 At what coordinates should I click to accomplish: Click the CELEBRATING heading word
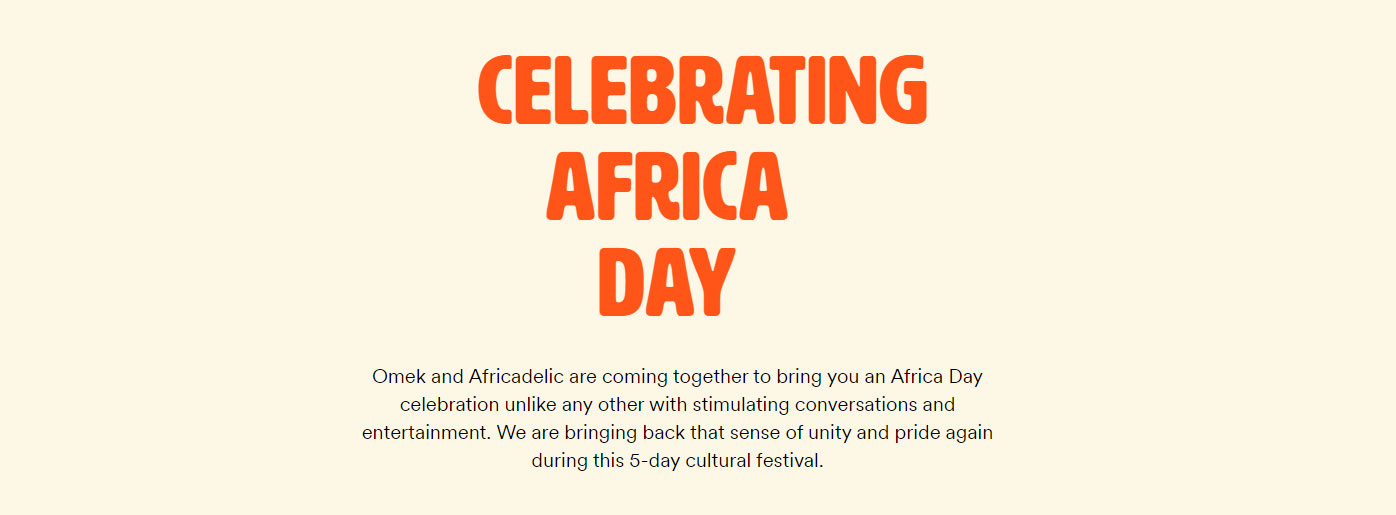(702, 90)
